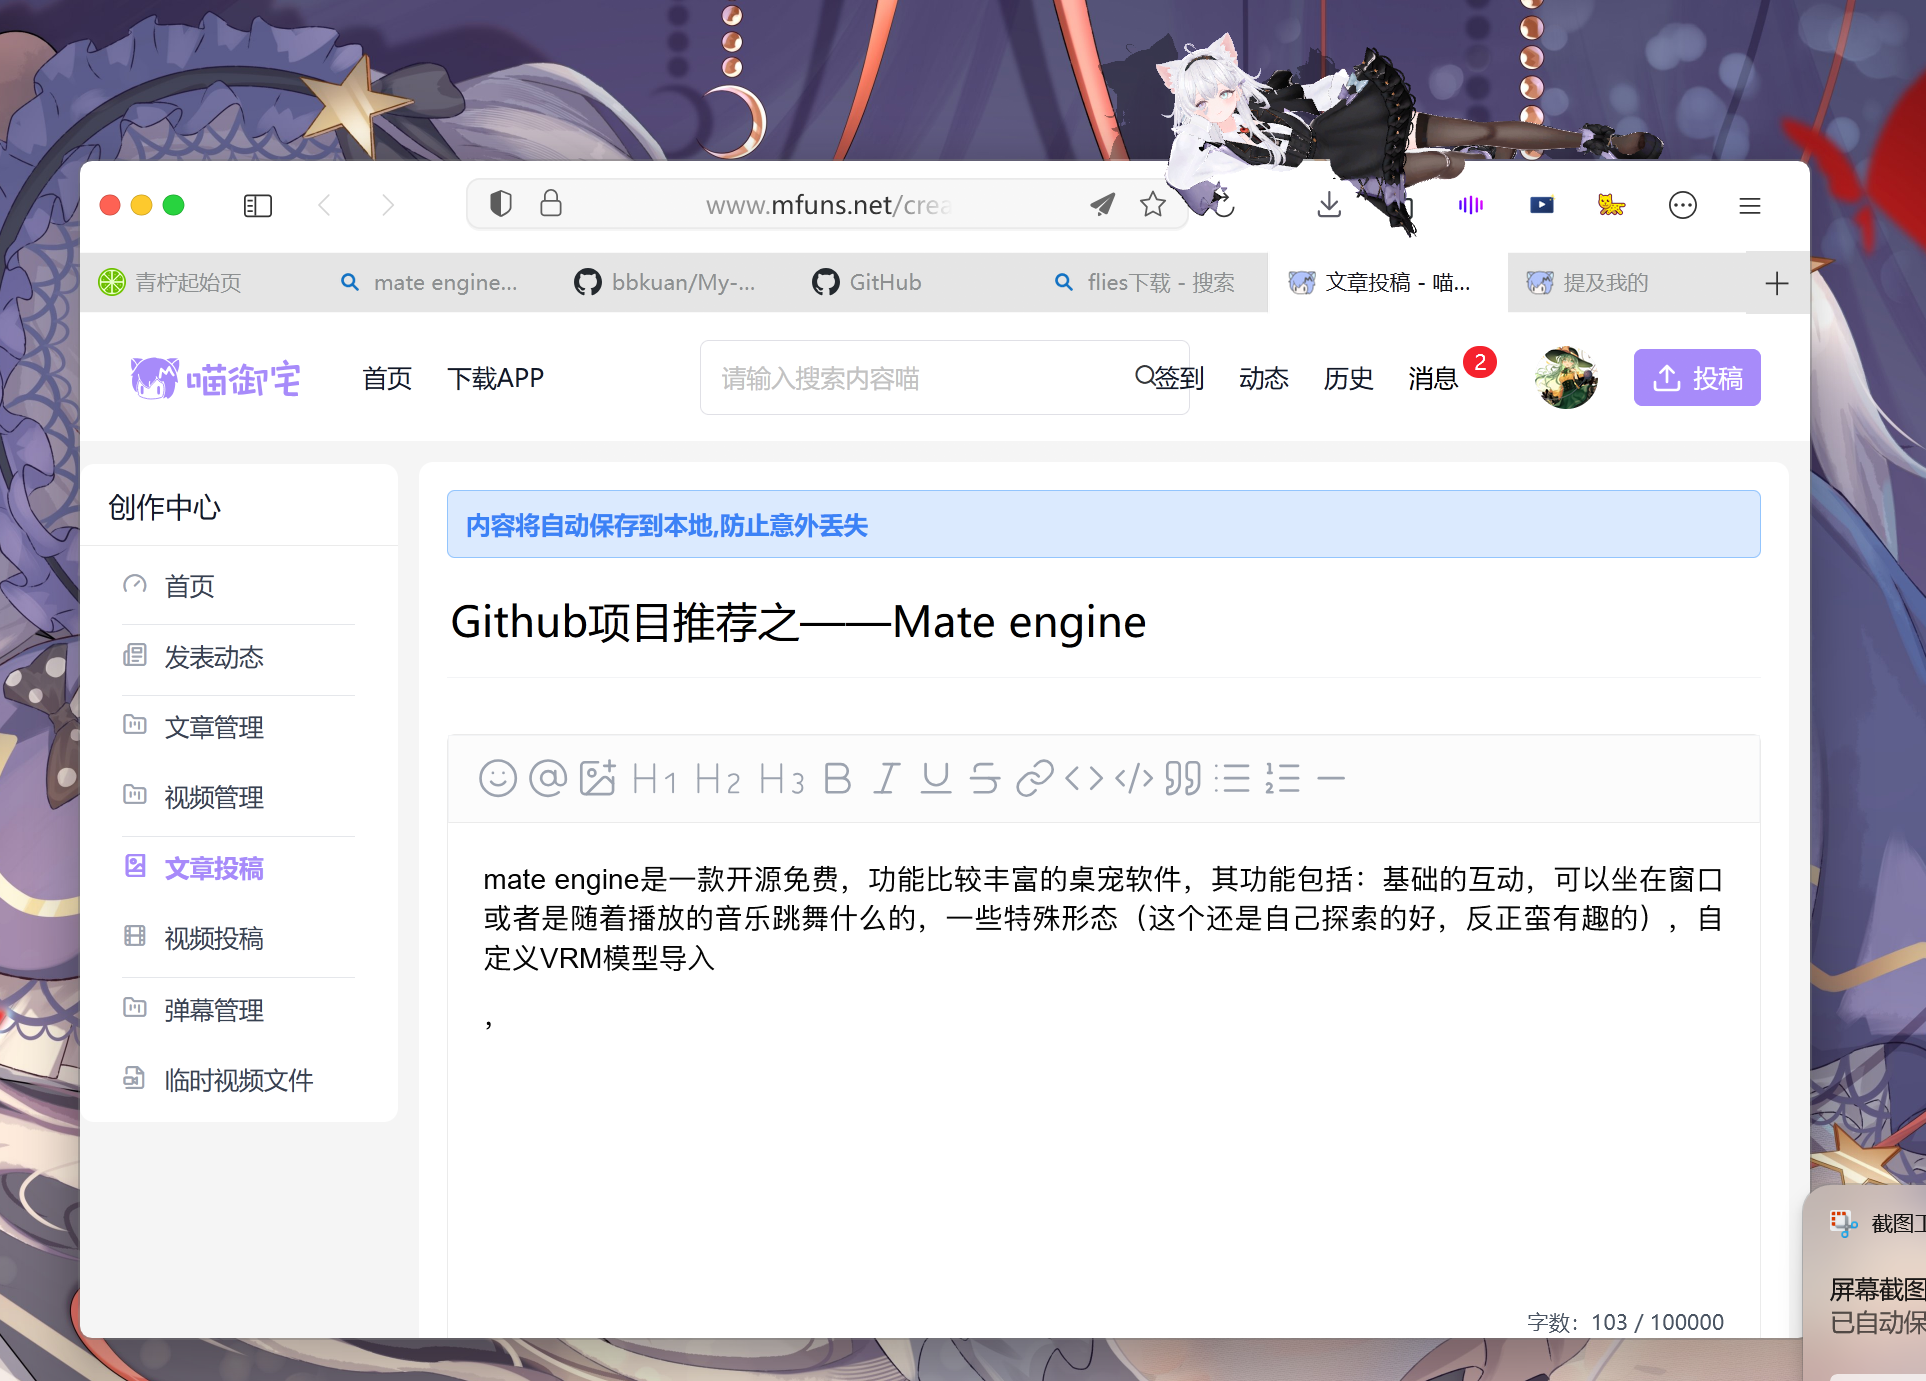The width and height of the screenshot is (1926, 1381).
Task: Insert a hyperlink with the link icon
Action: (x=1035, y=779)
